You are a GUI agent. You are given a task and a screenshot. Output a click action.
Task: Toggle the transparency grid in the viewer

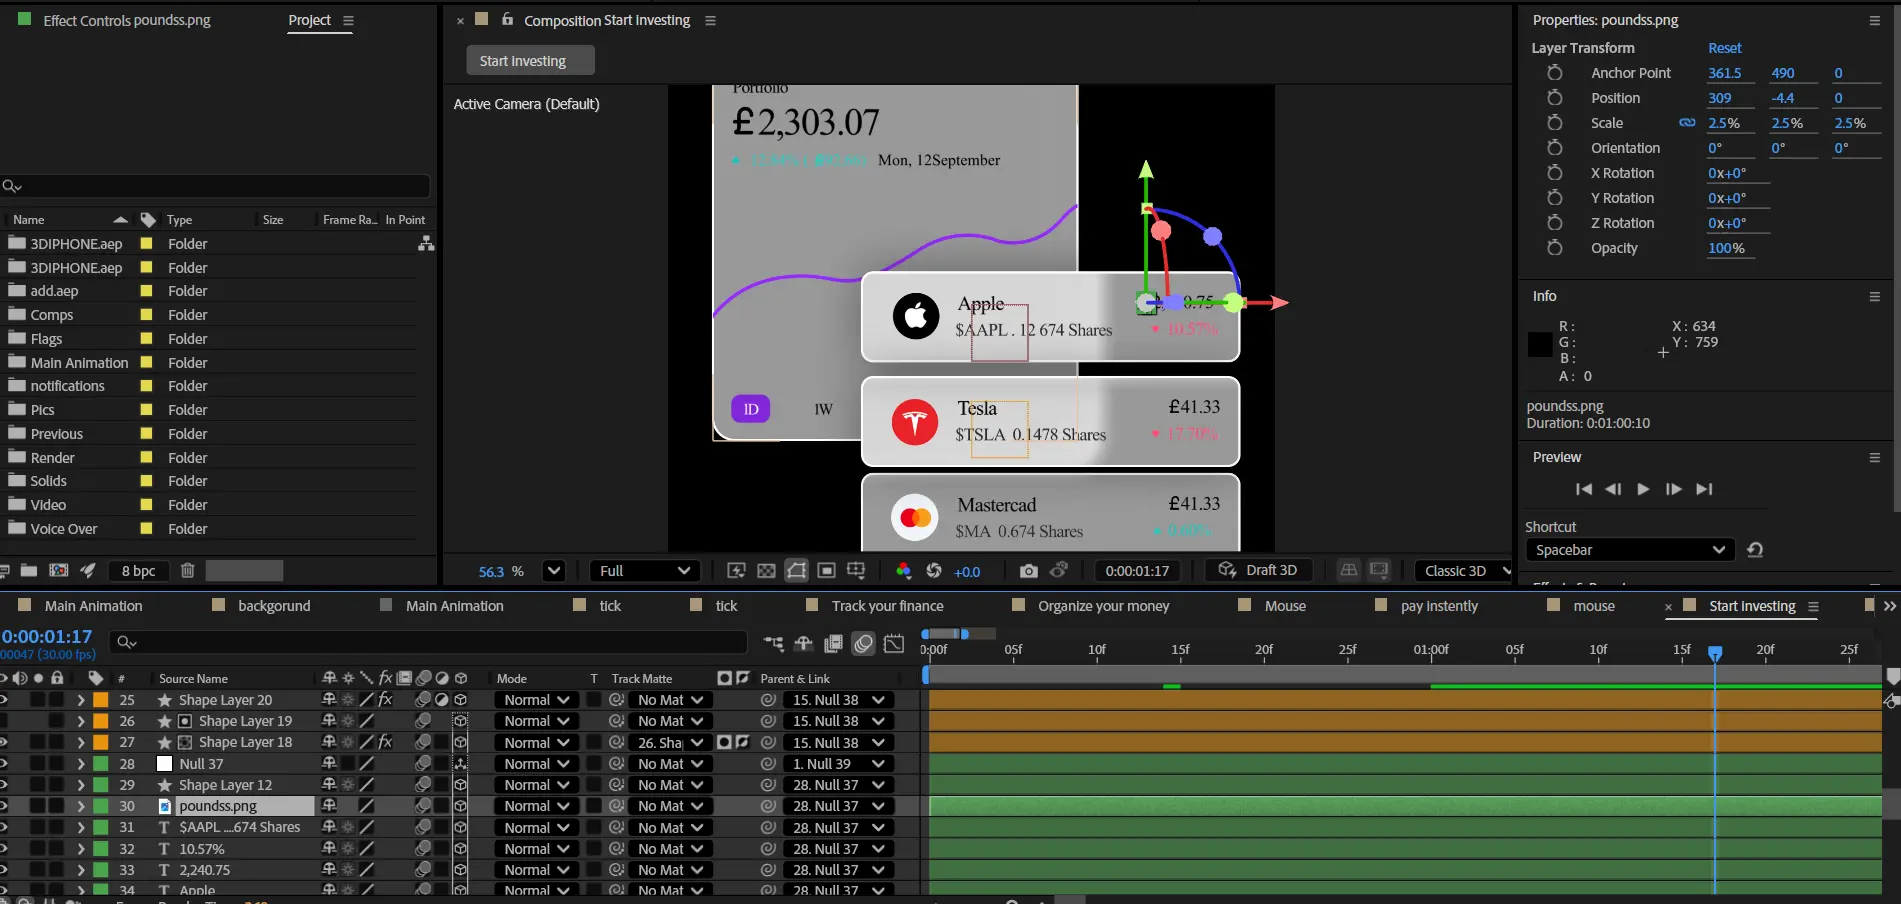[x=766, y=570]
